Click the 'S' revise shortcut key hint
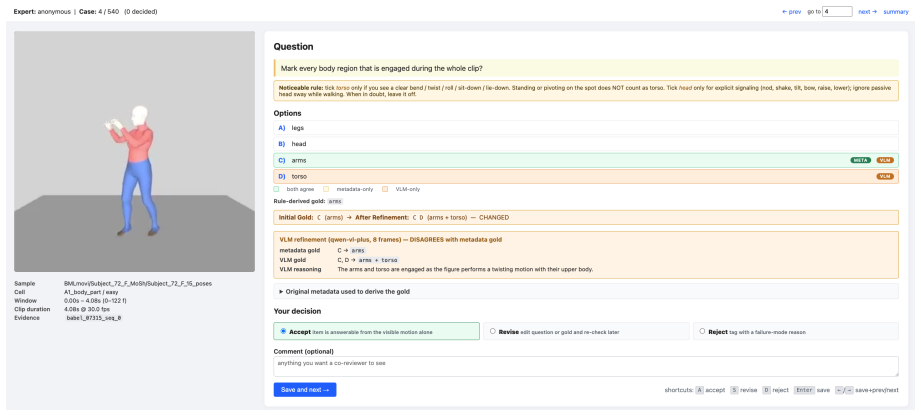Viewport: 921px width, 416px height. 734,390
